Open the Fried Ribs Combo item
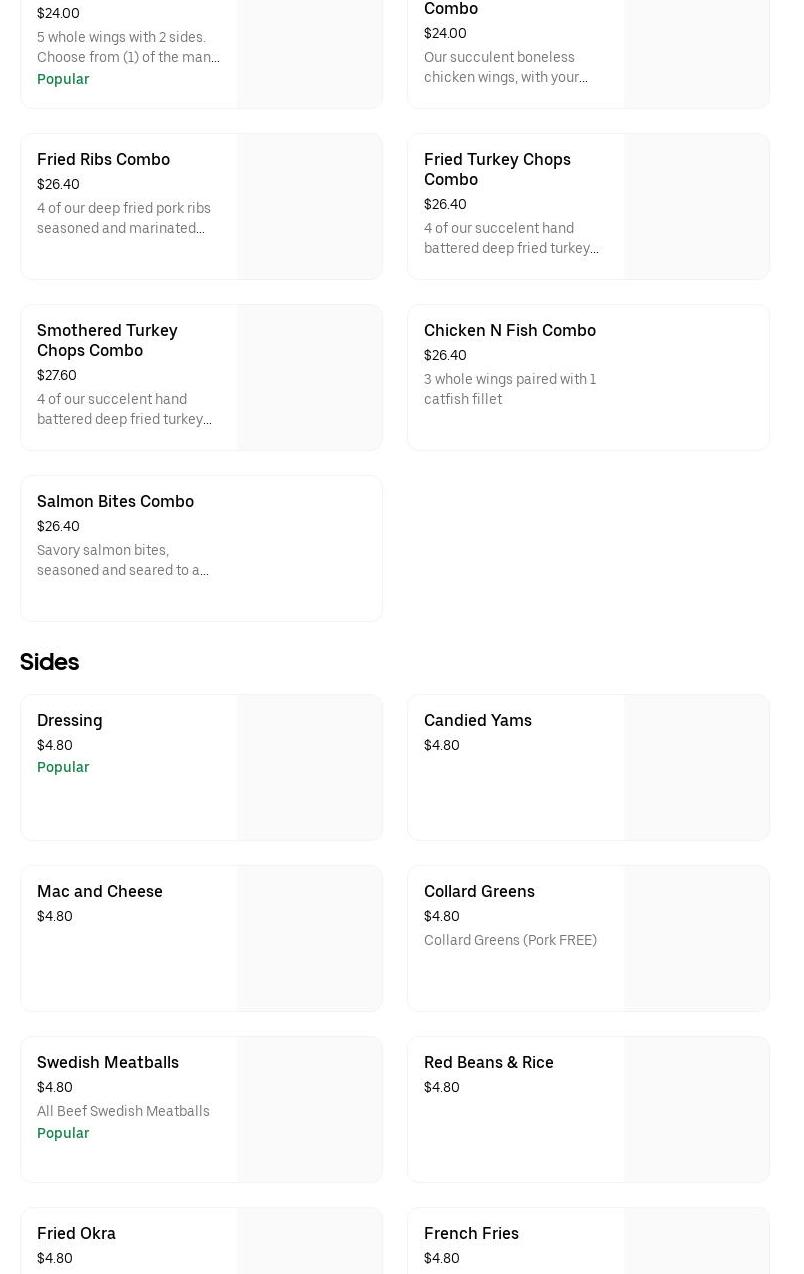The height and width of the screenshot is (1274, 804). (x=103, y=160)
